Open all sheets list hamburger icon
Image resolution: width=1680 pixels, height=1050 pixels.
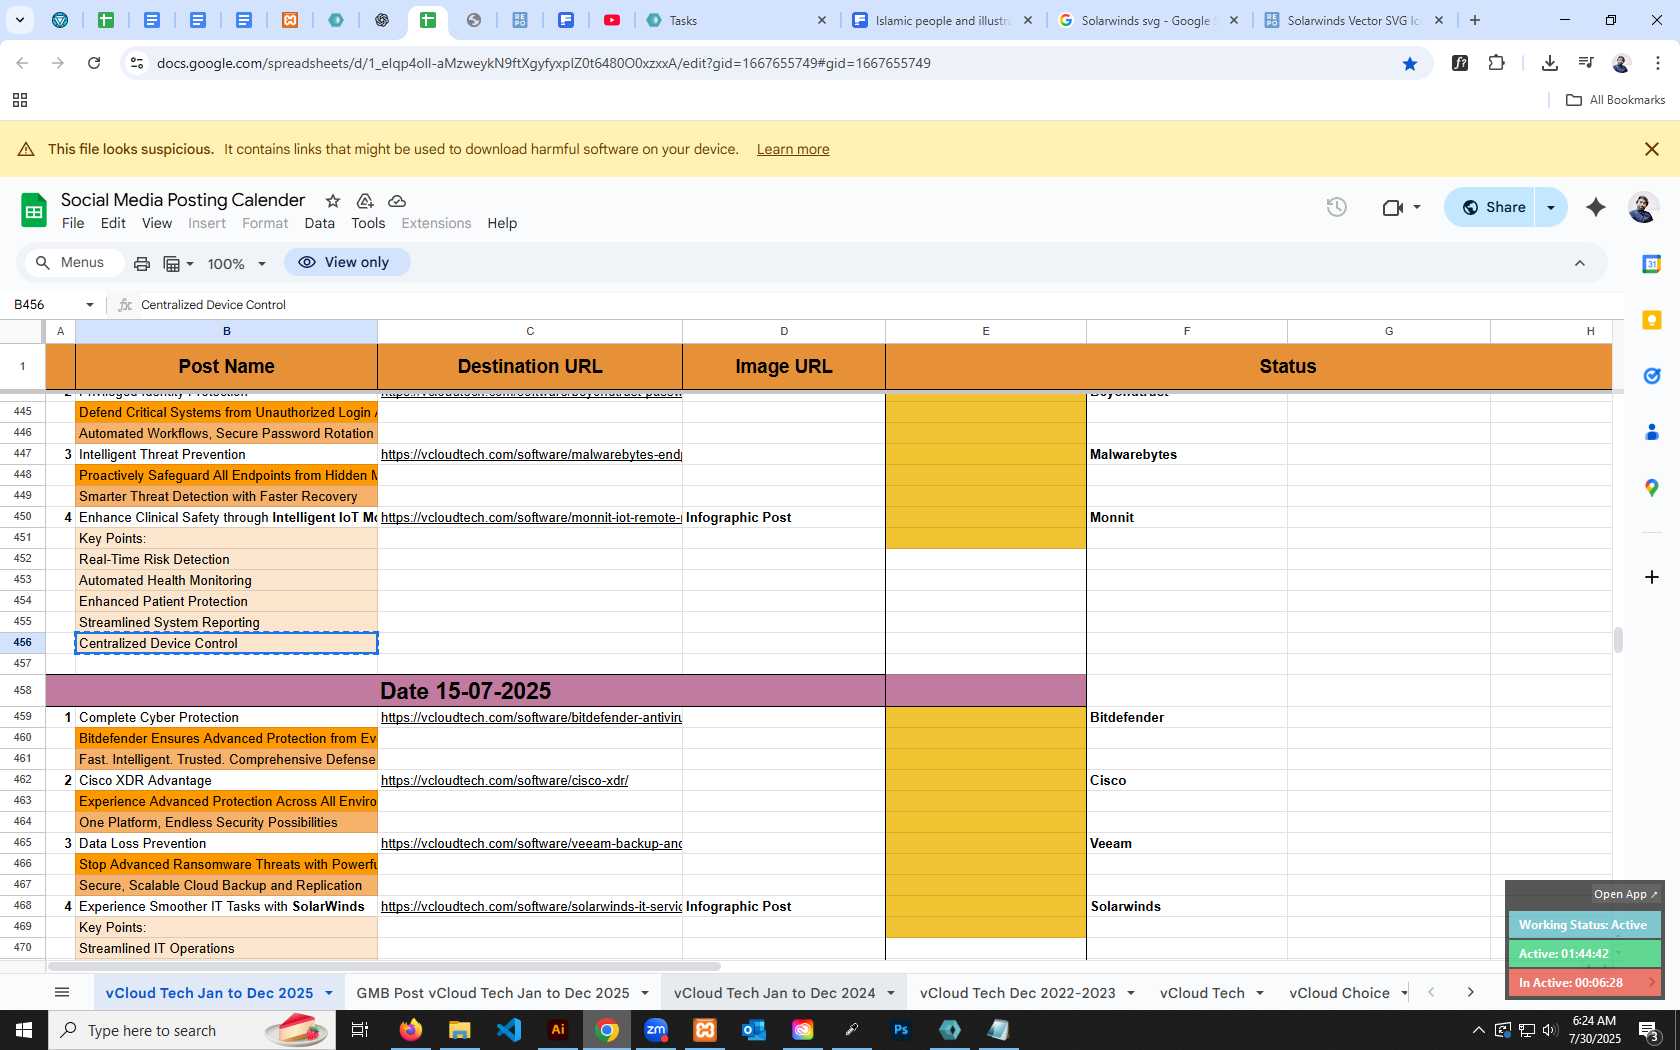(62, 992)
